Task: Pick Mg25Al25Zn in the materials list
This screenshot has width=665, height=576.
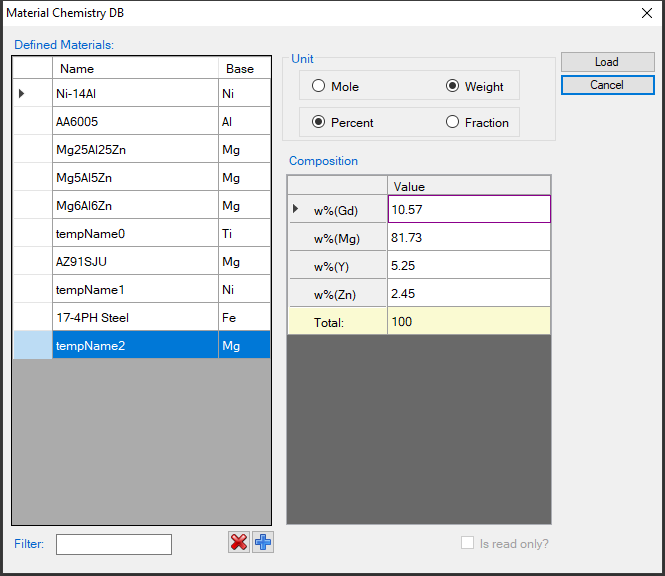Action: [134, 149]
